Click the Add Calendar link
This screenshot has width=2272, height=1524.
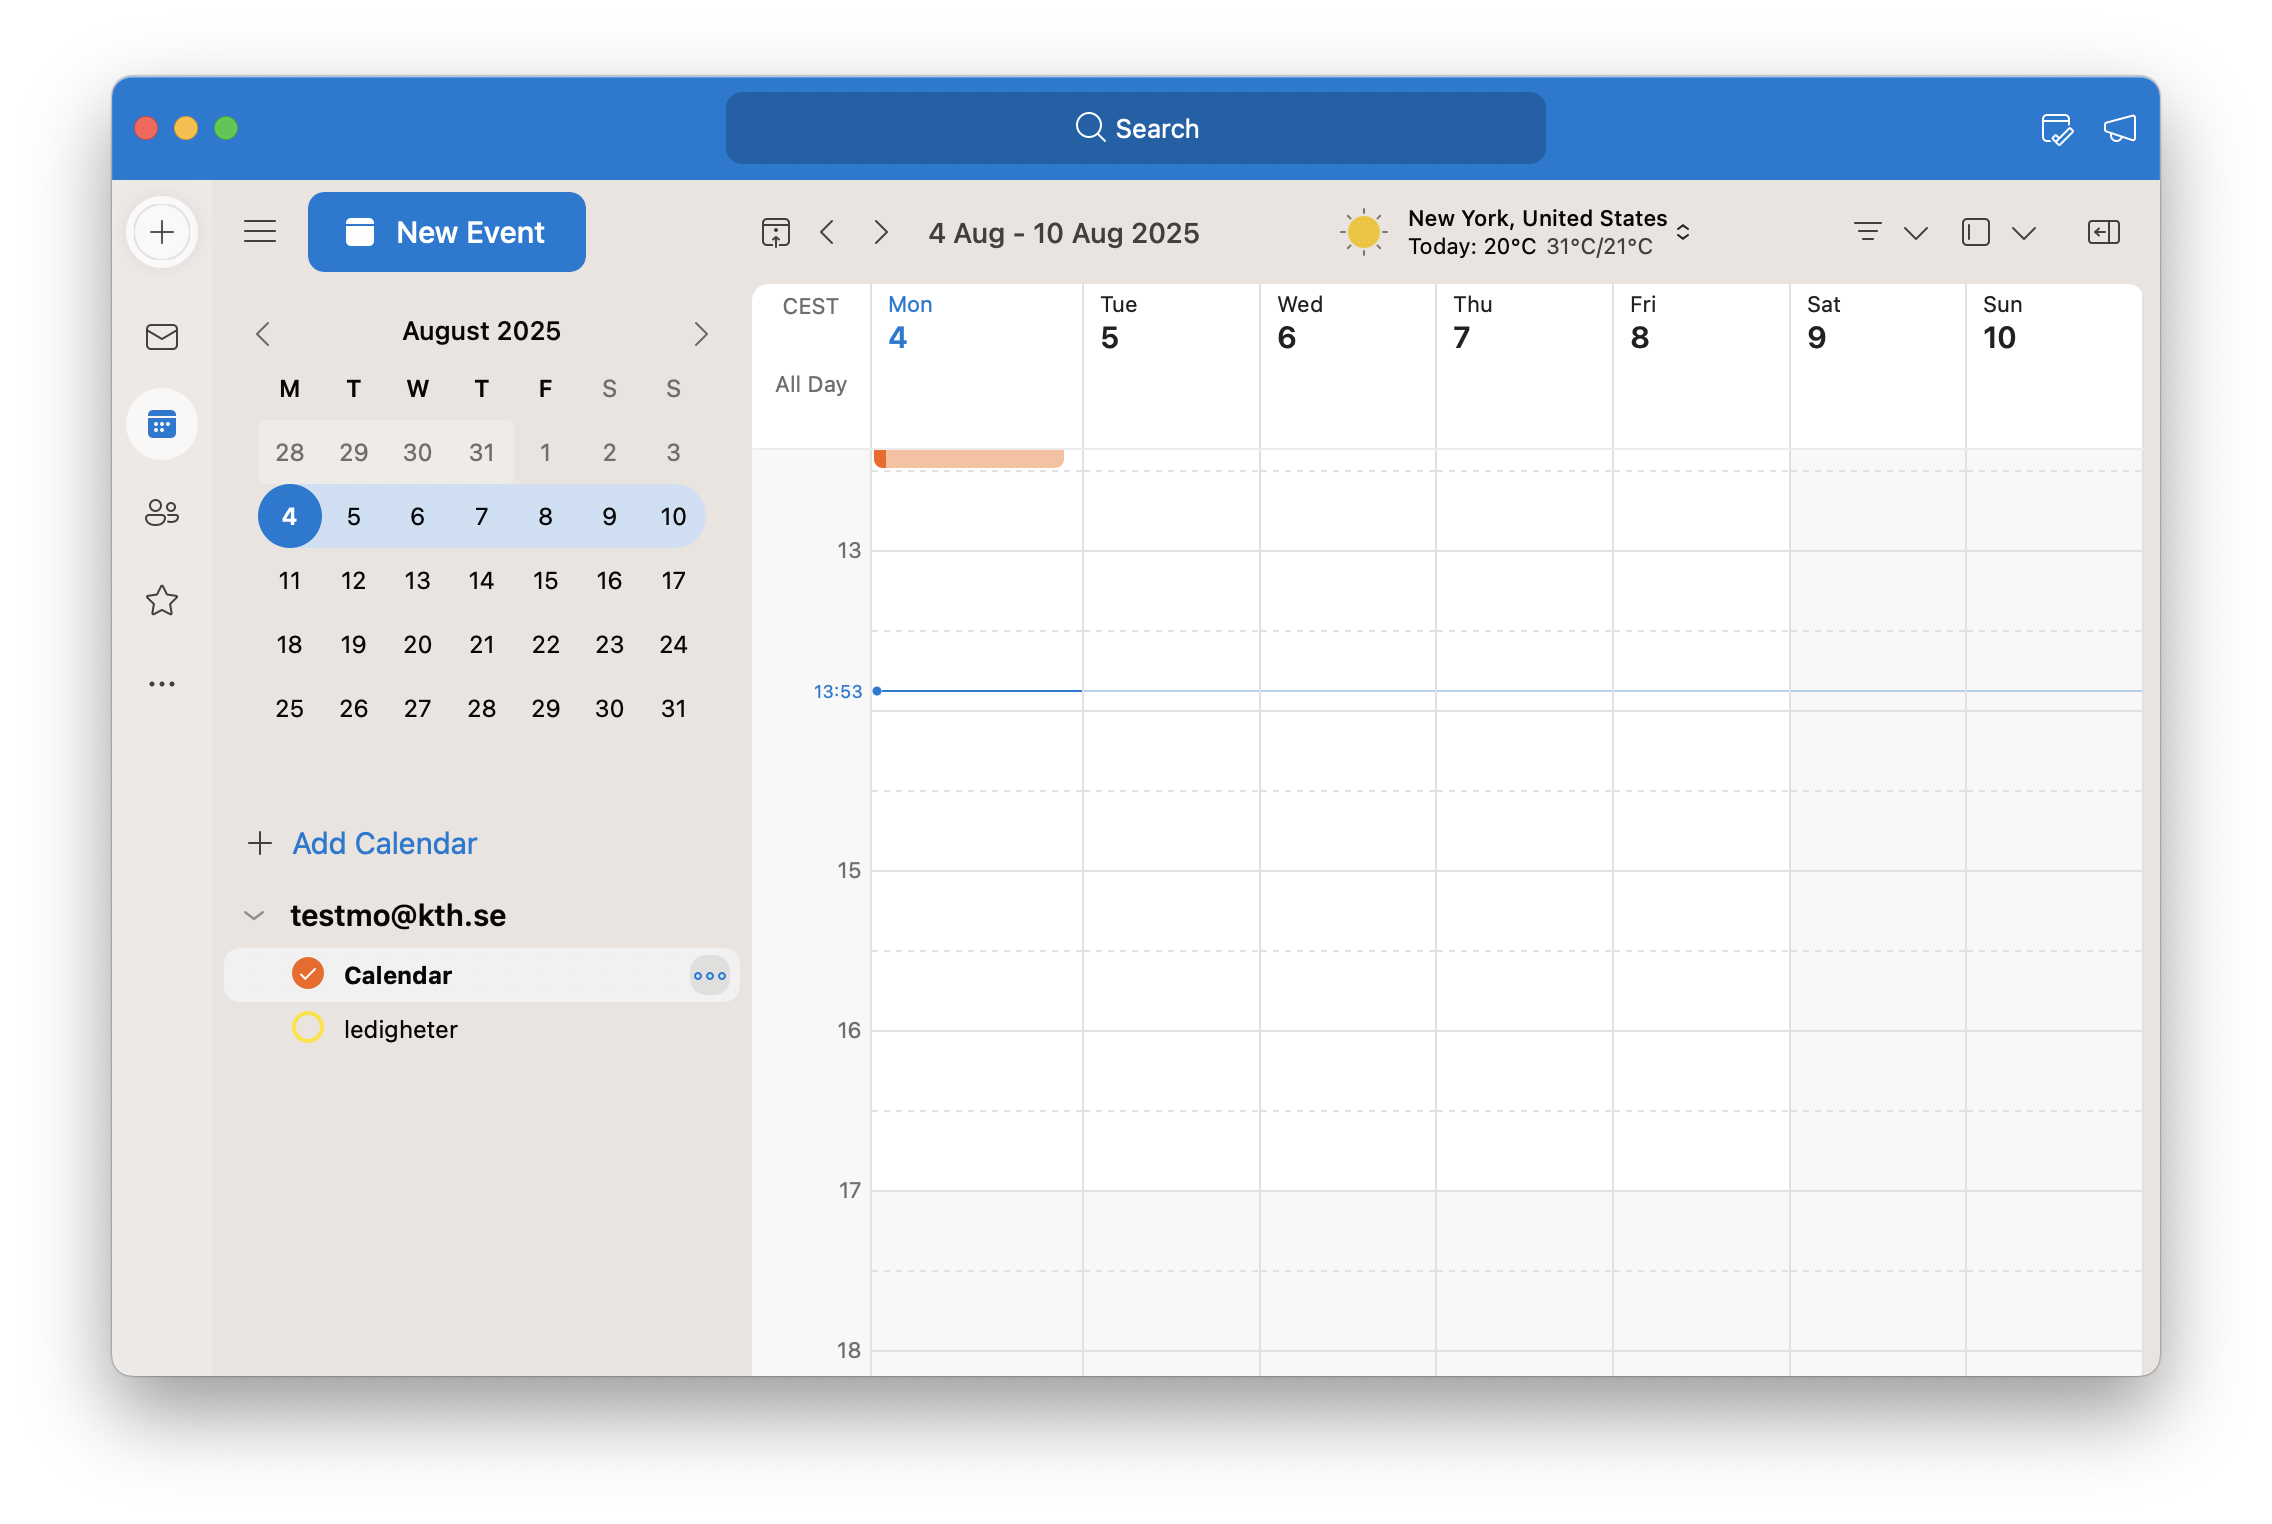coord(385,843)
